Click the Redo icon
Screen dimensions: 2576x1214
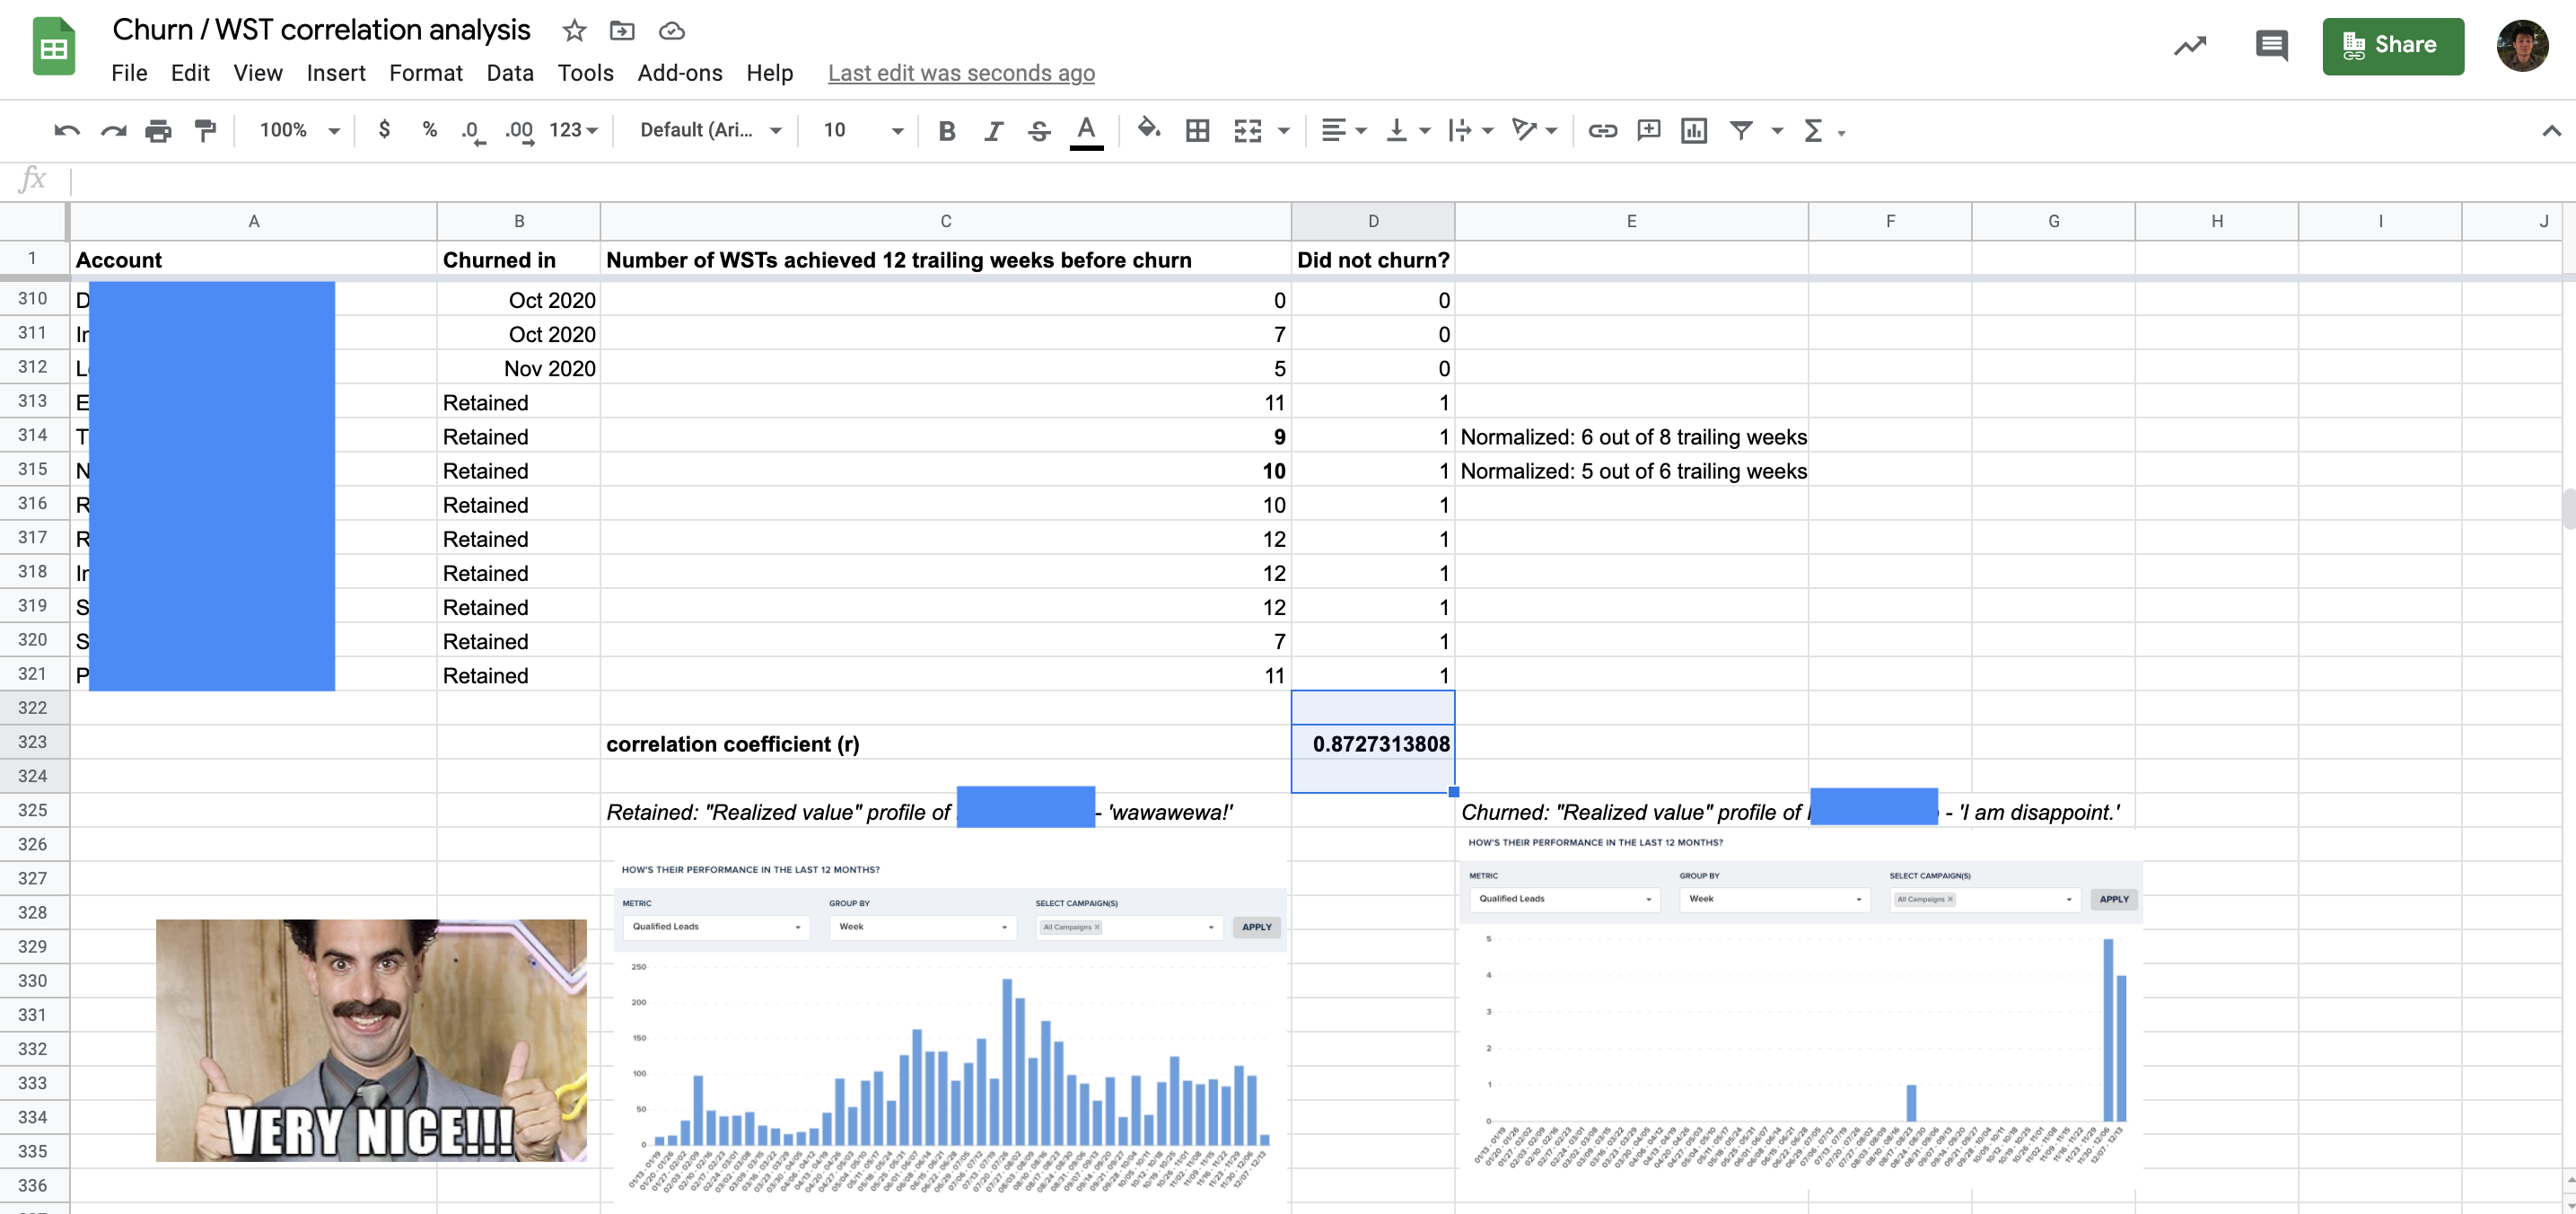click(x=113, y=130)
